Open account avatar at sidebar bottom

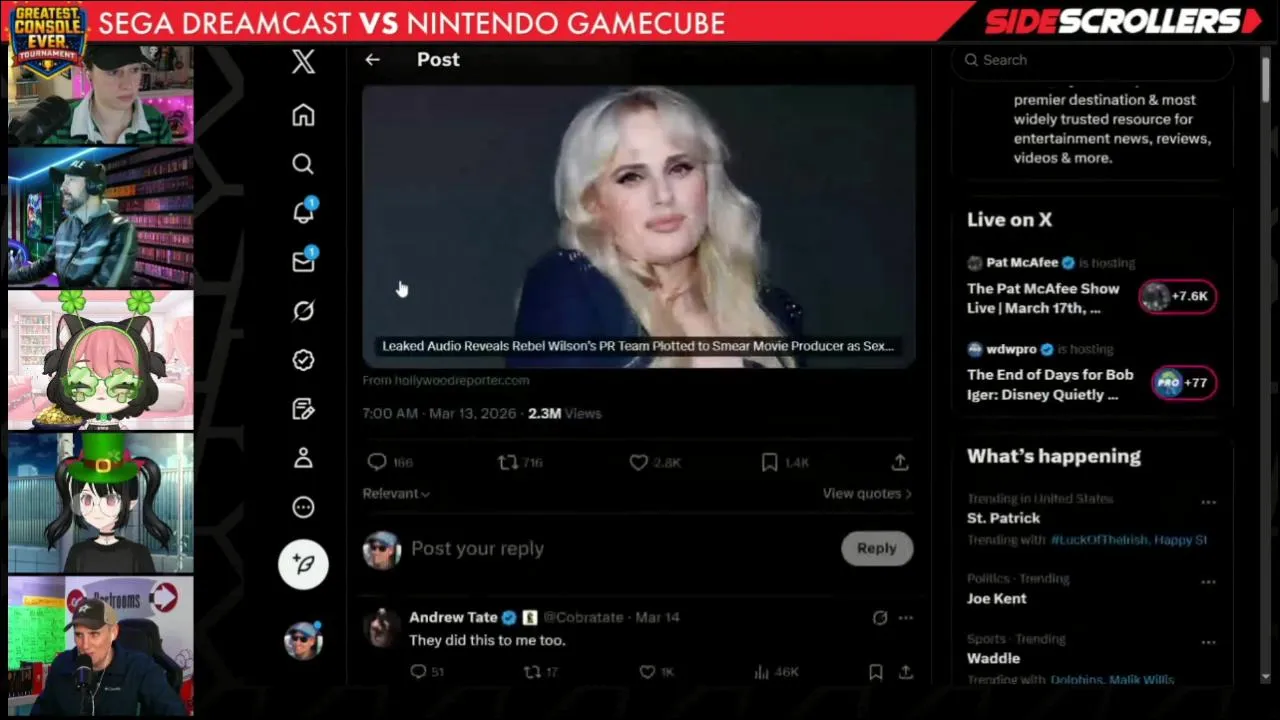pos(303,640)
